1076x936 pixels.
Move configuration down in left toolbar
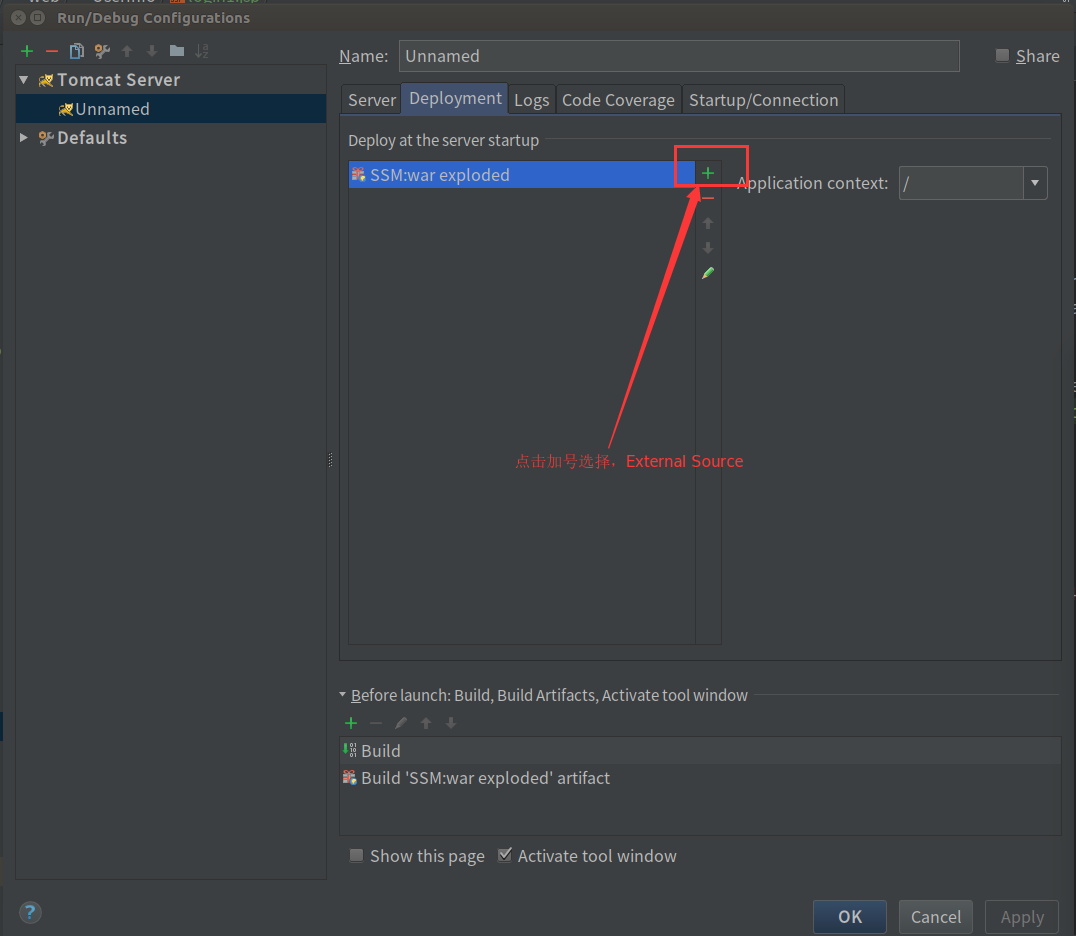click(152, 51)
